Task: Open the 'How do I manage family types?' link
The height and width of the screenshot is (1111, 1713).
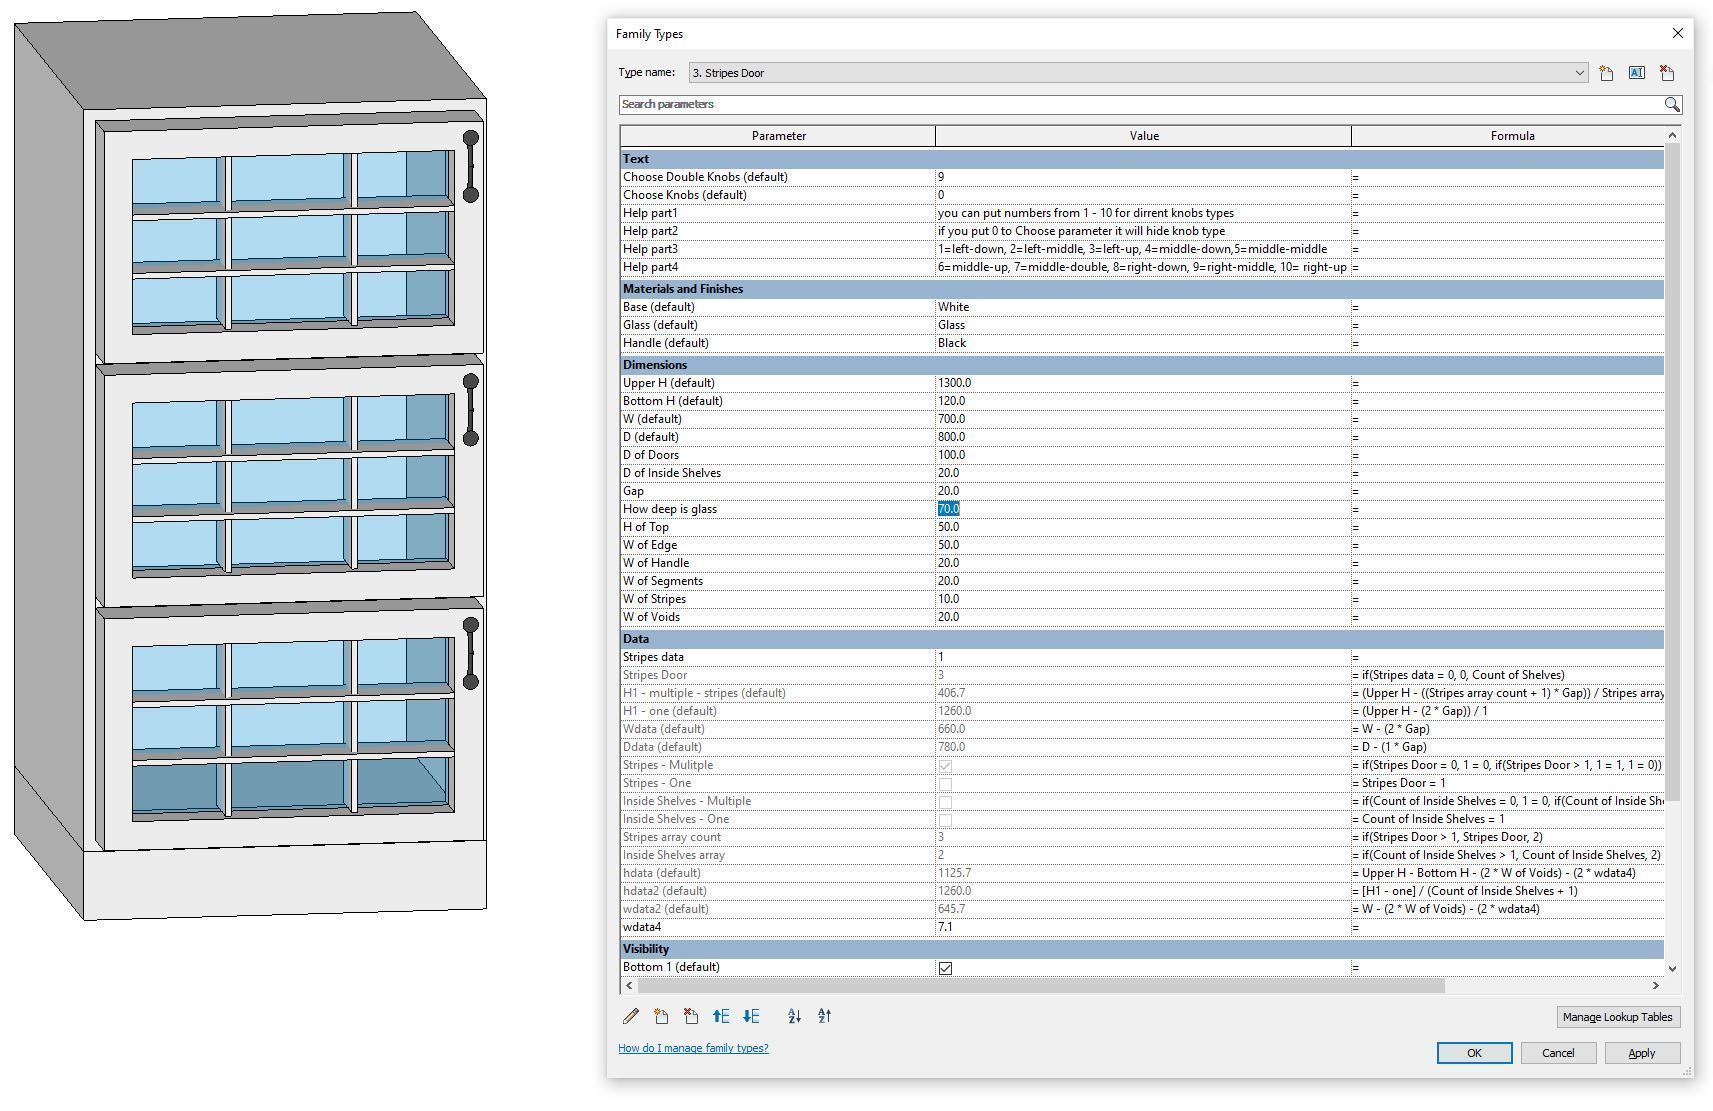Action: click(693, 1048)
